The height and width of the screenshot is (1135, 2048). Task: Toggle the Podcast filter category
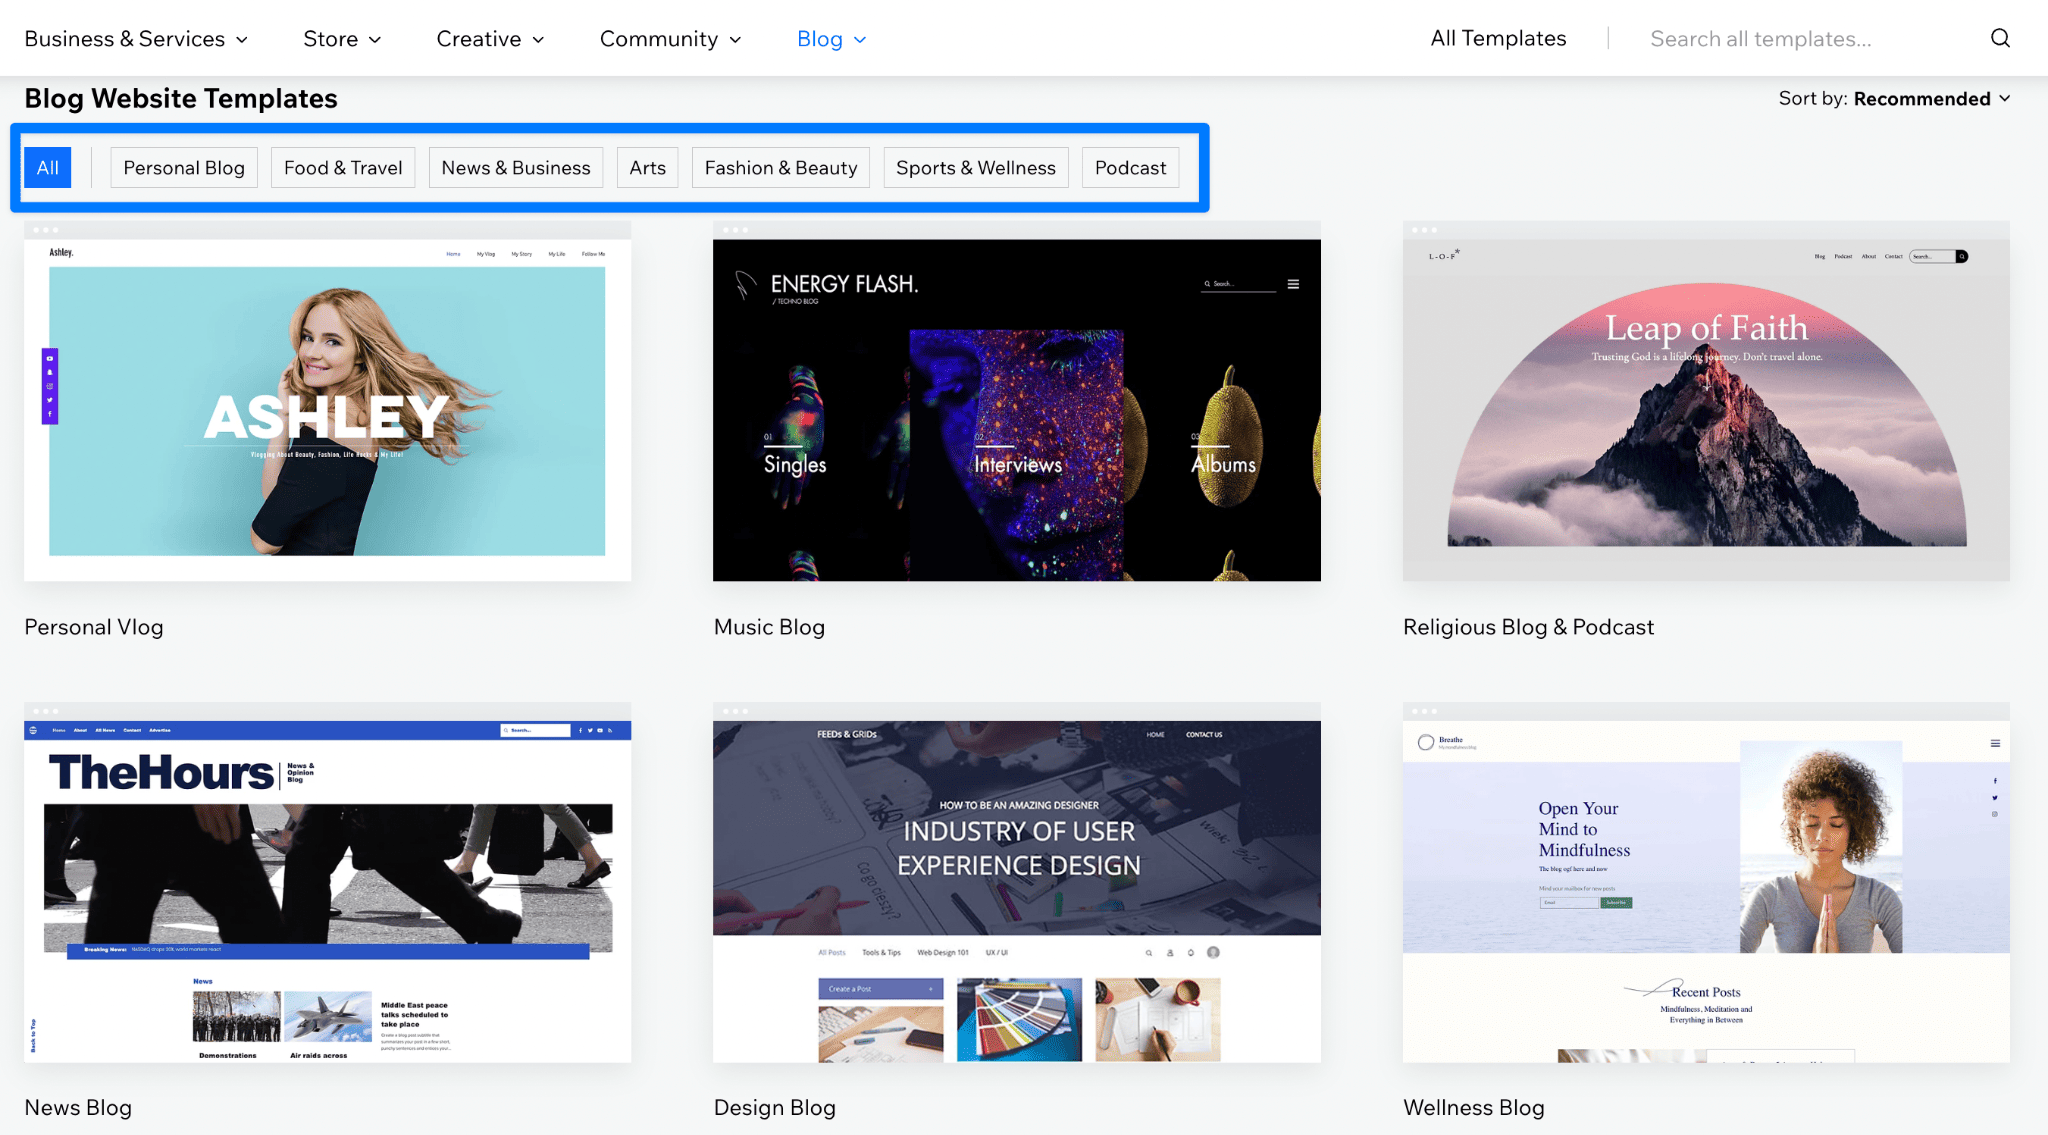click(1132, 166)
